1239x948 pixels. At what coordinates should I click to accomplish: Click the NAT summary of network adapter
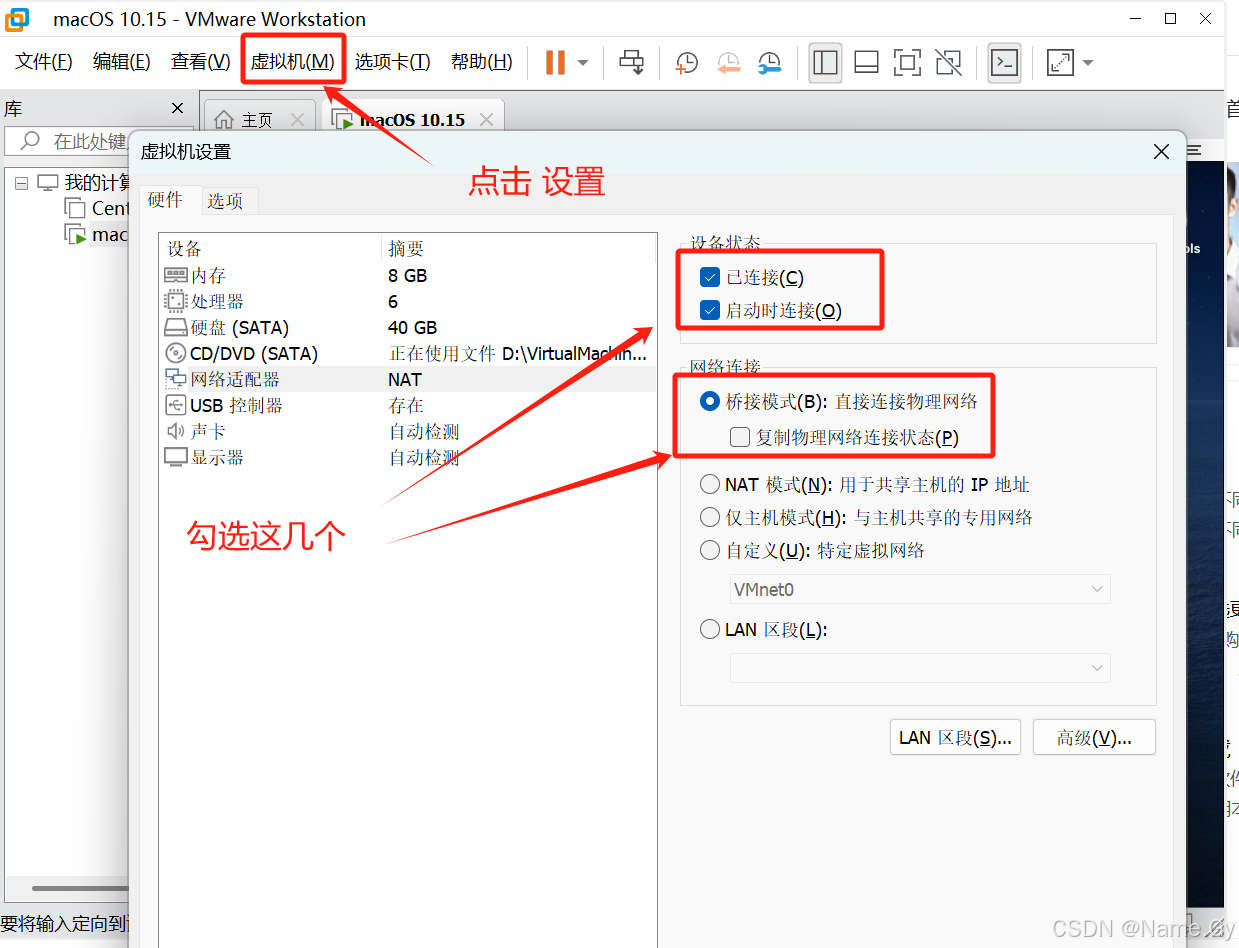[x=405, y=379]
